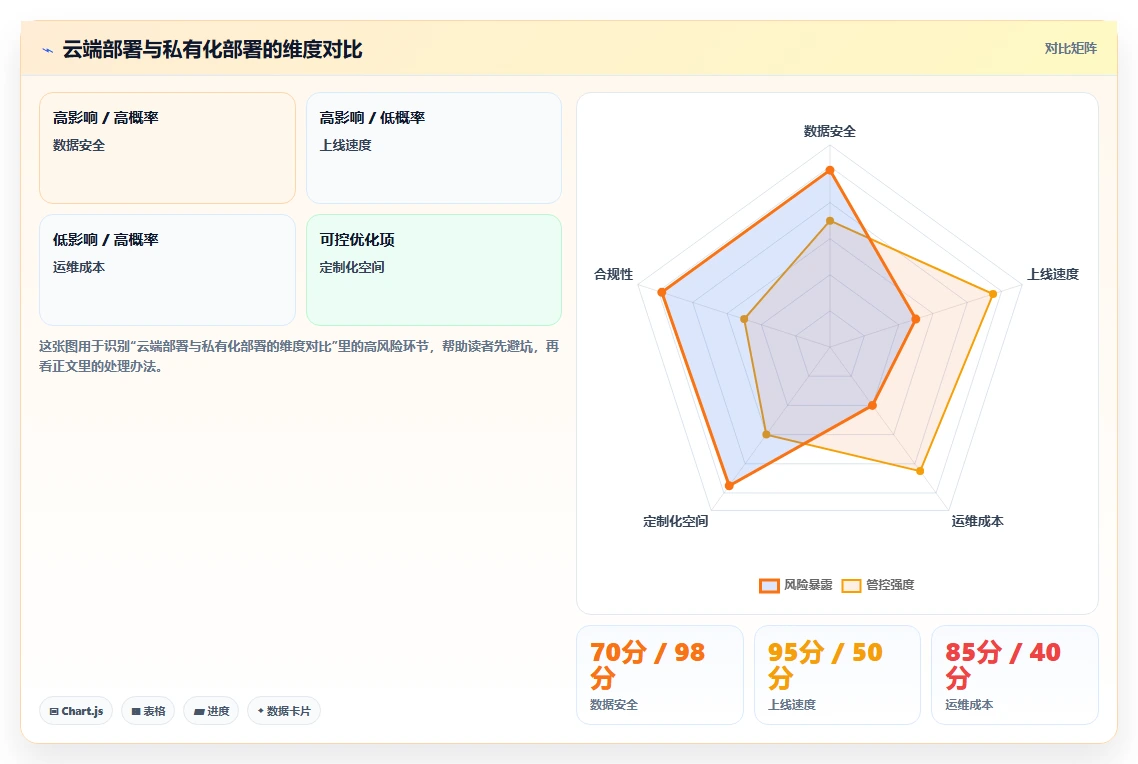Click the 70分 / 98分 数据安全 card
The image size is (1138, 764).
click(660, 675)
